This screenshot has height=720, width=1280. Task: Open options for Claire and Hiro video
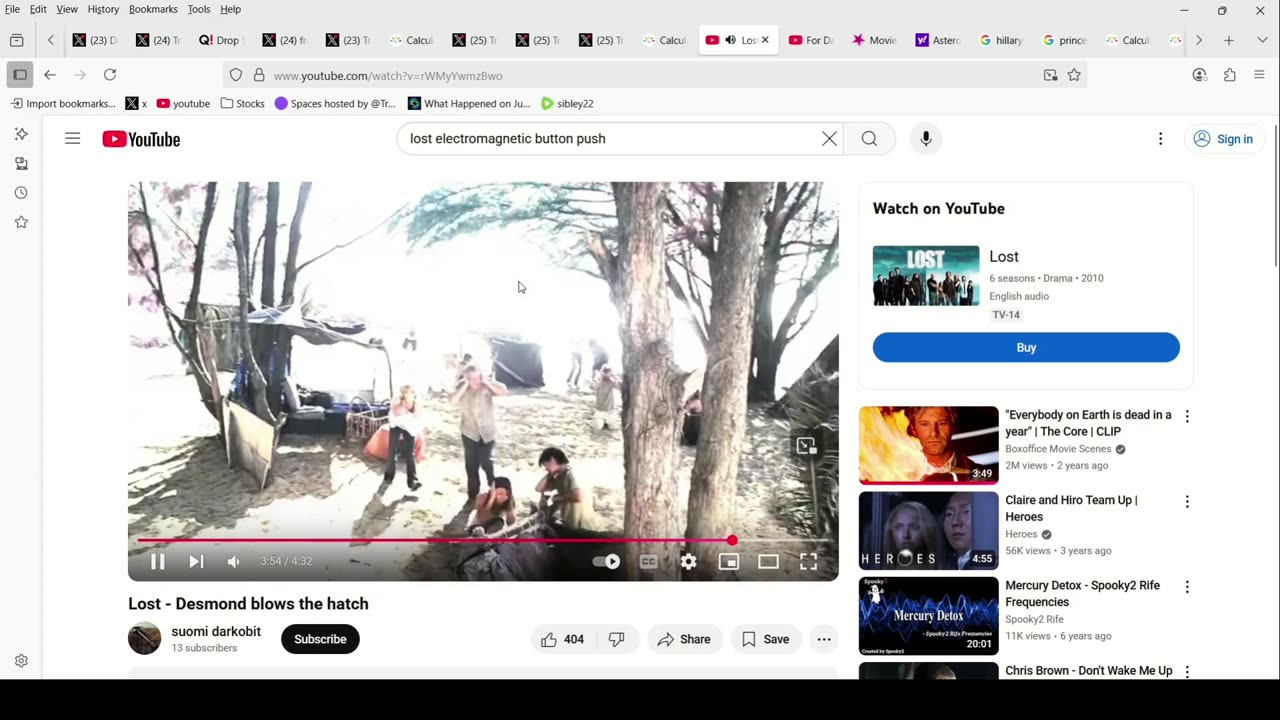point(1187,501)
